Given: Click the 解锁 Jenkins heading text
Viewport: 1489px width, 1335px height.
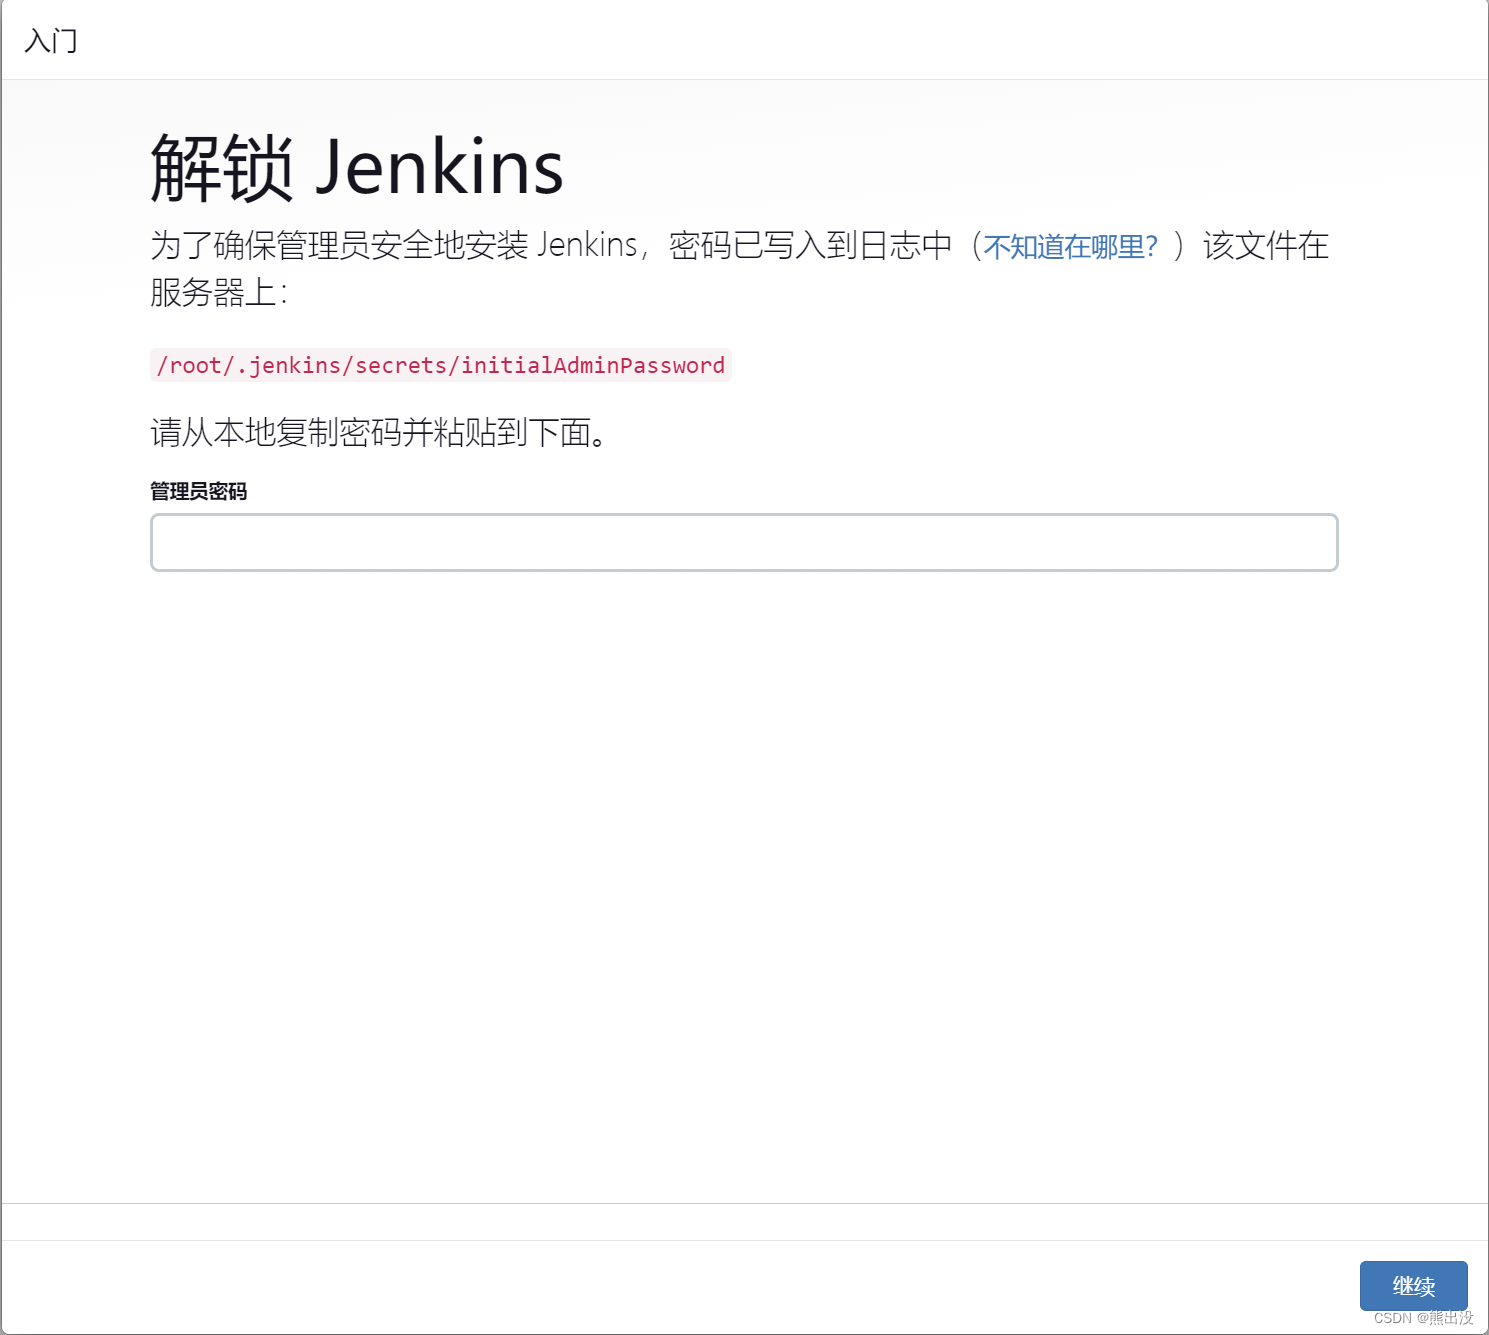Looking at the screenshot, I should tap(356, 168).
